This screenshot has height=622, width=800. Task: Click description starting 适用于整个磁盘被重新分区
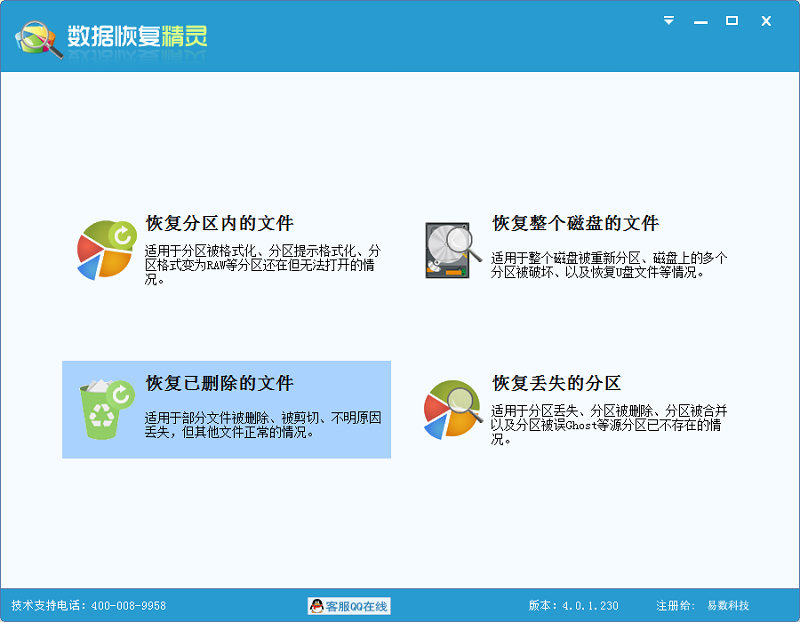point(609,265)
